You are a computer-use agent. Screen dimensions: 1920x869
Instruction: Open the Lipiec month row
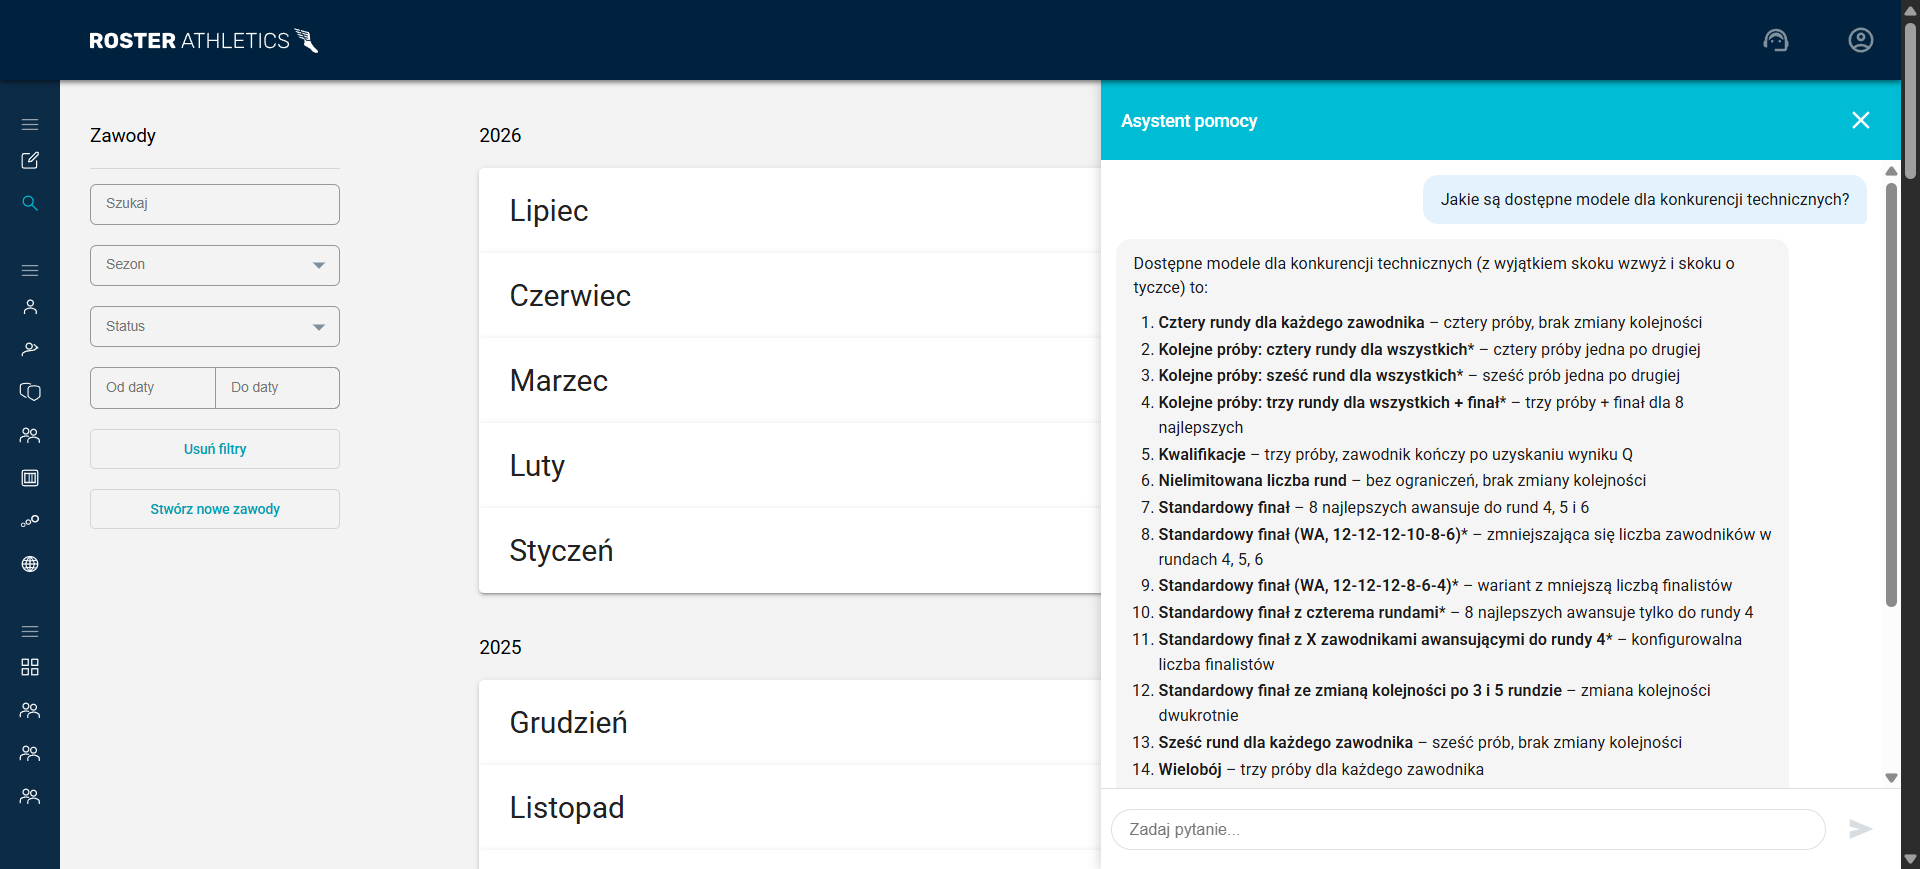[x=790, y=211]
